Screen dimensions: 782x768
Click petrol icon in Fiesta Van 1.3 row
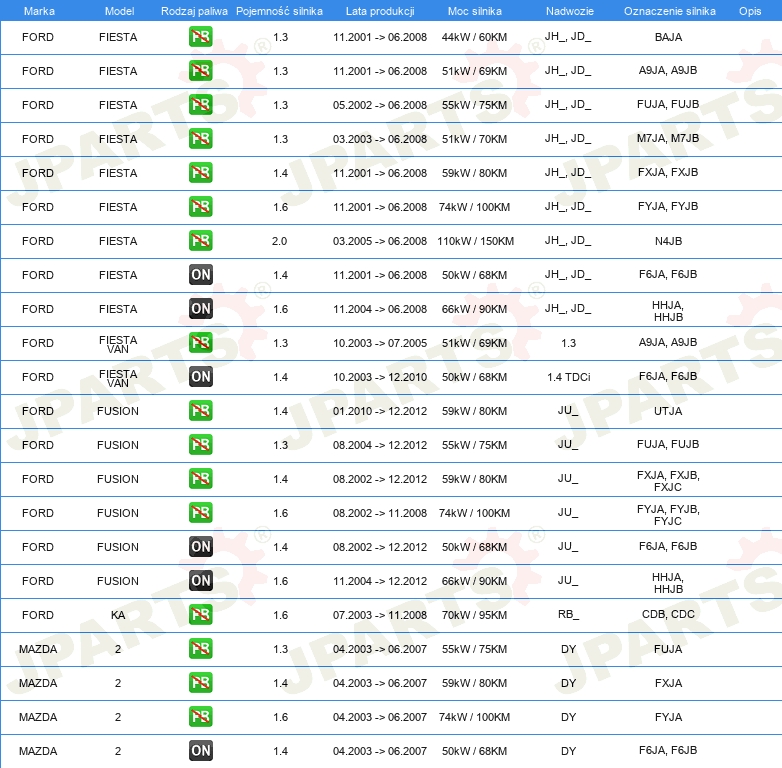(x=200, y=343)
